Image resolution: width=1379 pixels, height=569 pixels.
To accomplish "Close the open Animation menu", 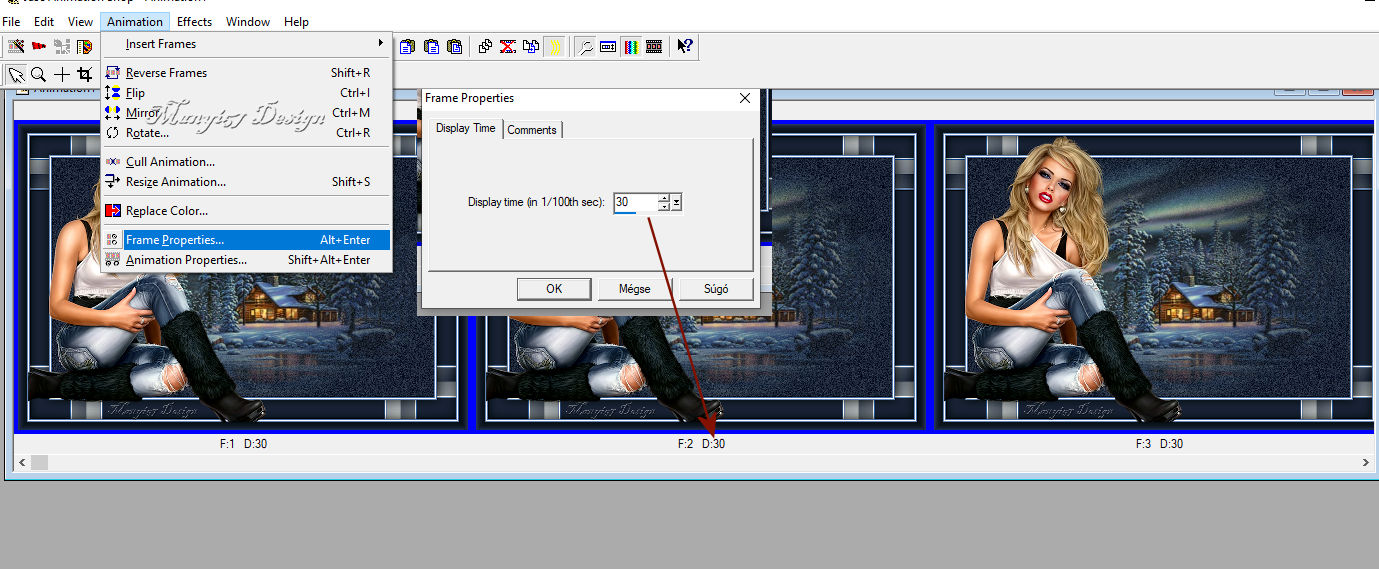I will pyautogui.click(x=135, y=21).
